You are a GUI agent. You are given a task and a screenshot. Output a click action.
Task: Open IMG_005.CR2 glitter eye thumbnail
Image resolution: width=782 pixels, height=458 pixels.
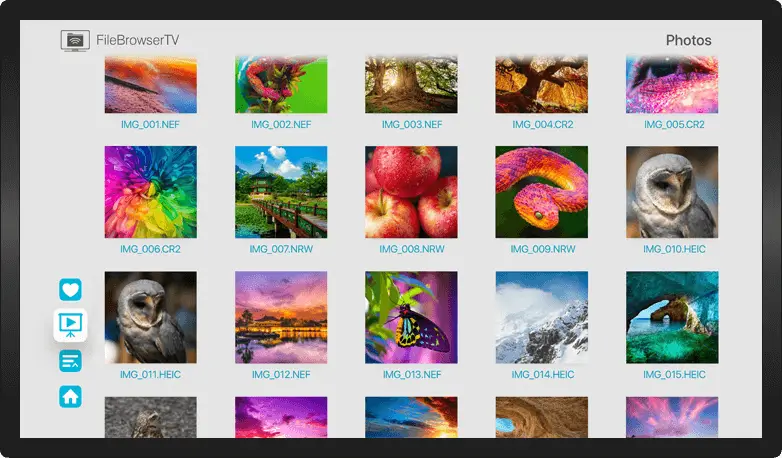pos(672,84)
